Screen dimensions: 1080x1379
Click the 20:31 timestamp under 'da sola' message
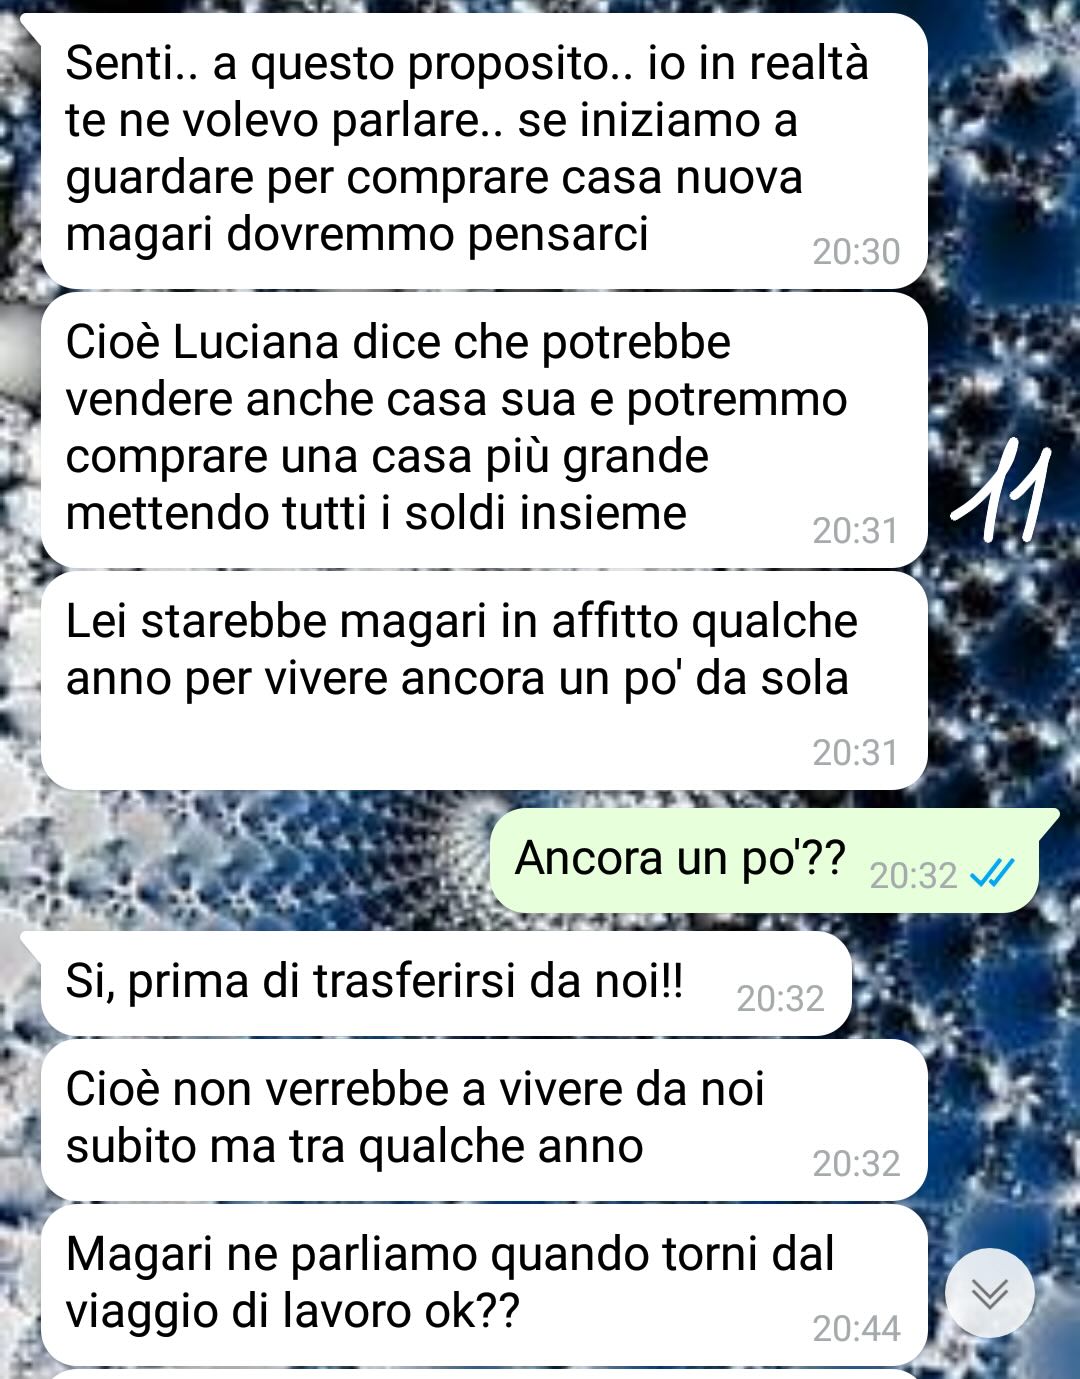pyautogui.click(x=856, y=753)
